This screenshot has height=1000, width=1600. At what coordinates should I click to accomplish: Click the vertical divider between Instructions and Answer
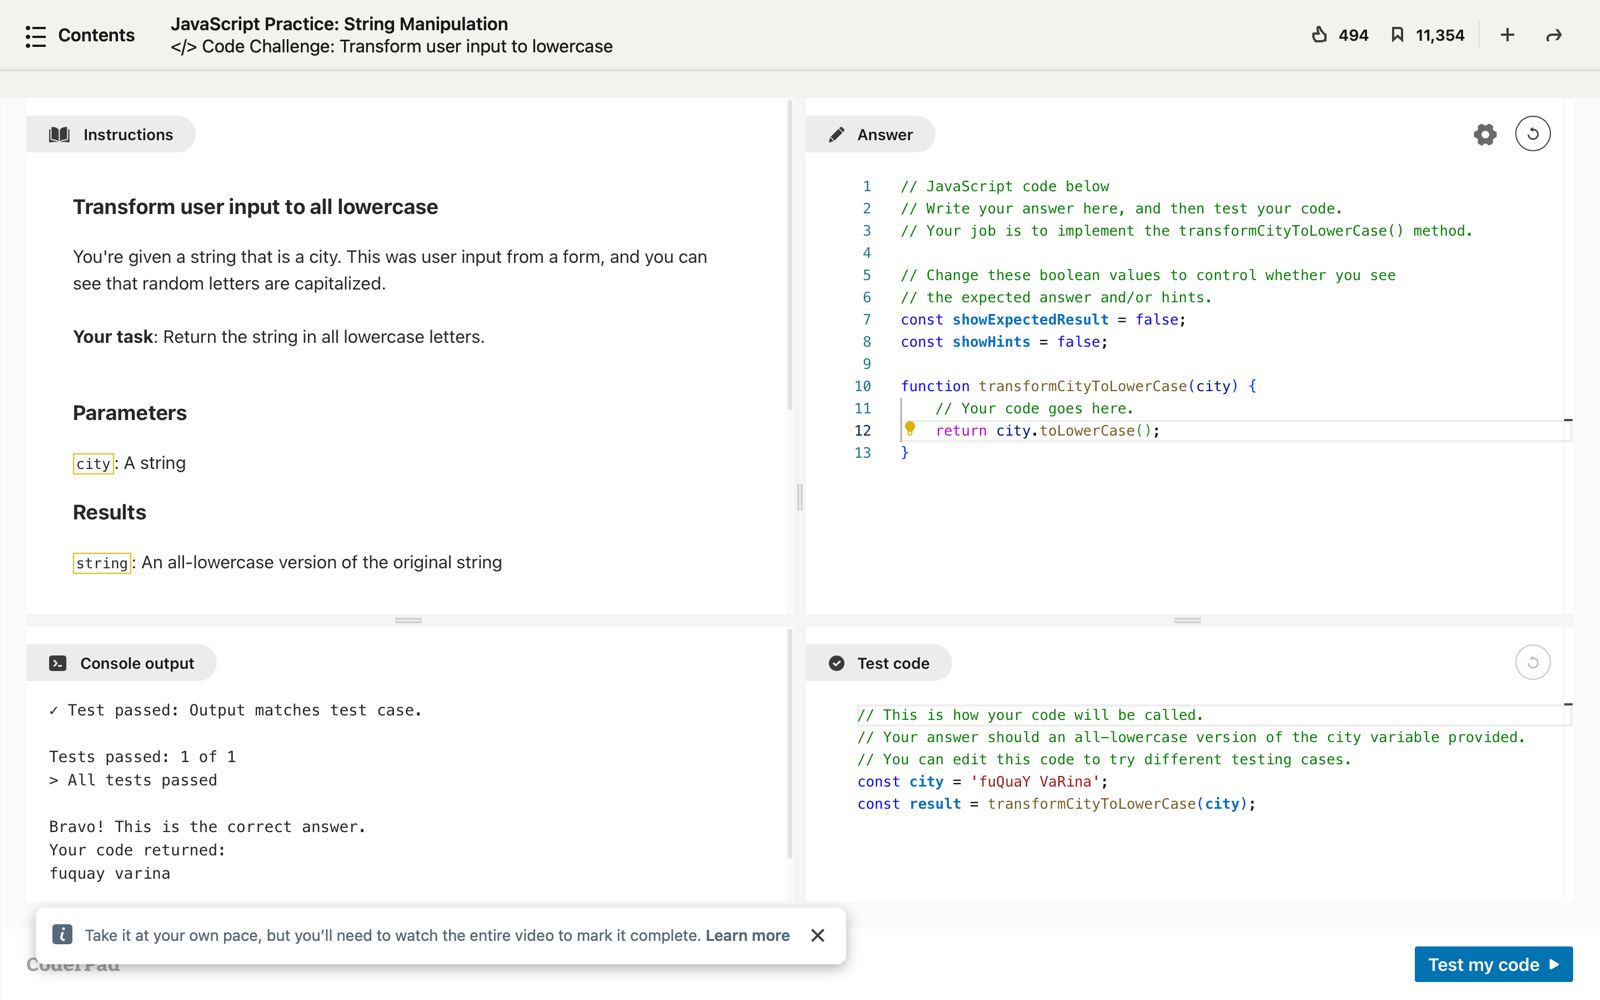(799, 497)
